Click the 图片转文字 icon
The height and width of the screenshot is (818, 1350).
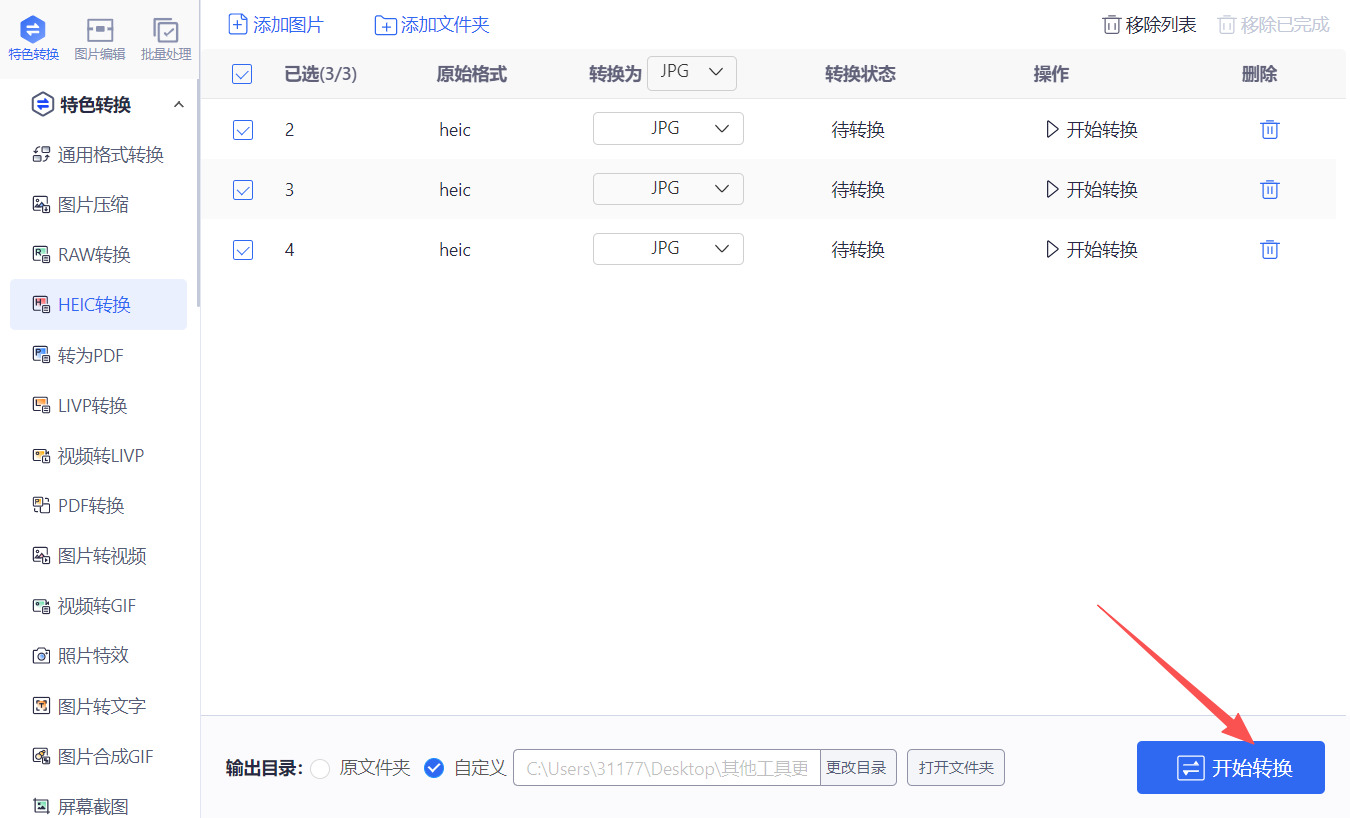(x=41, y=706)
